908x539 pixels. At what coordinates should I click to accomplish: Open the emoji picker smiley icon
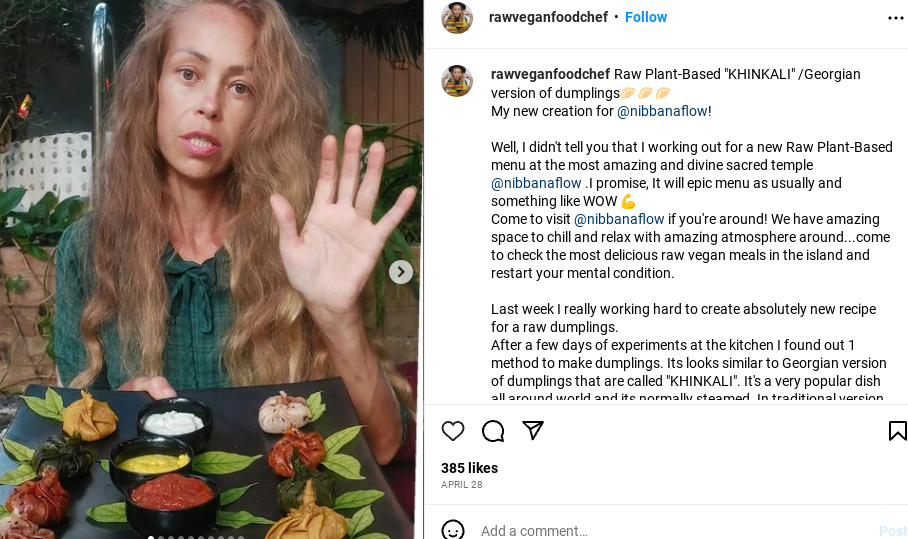pos(453,530)
